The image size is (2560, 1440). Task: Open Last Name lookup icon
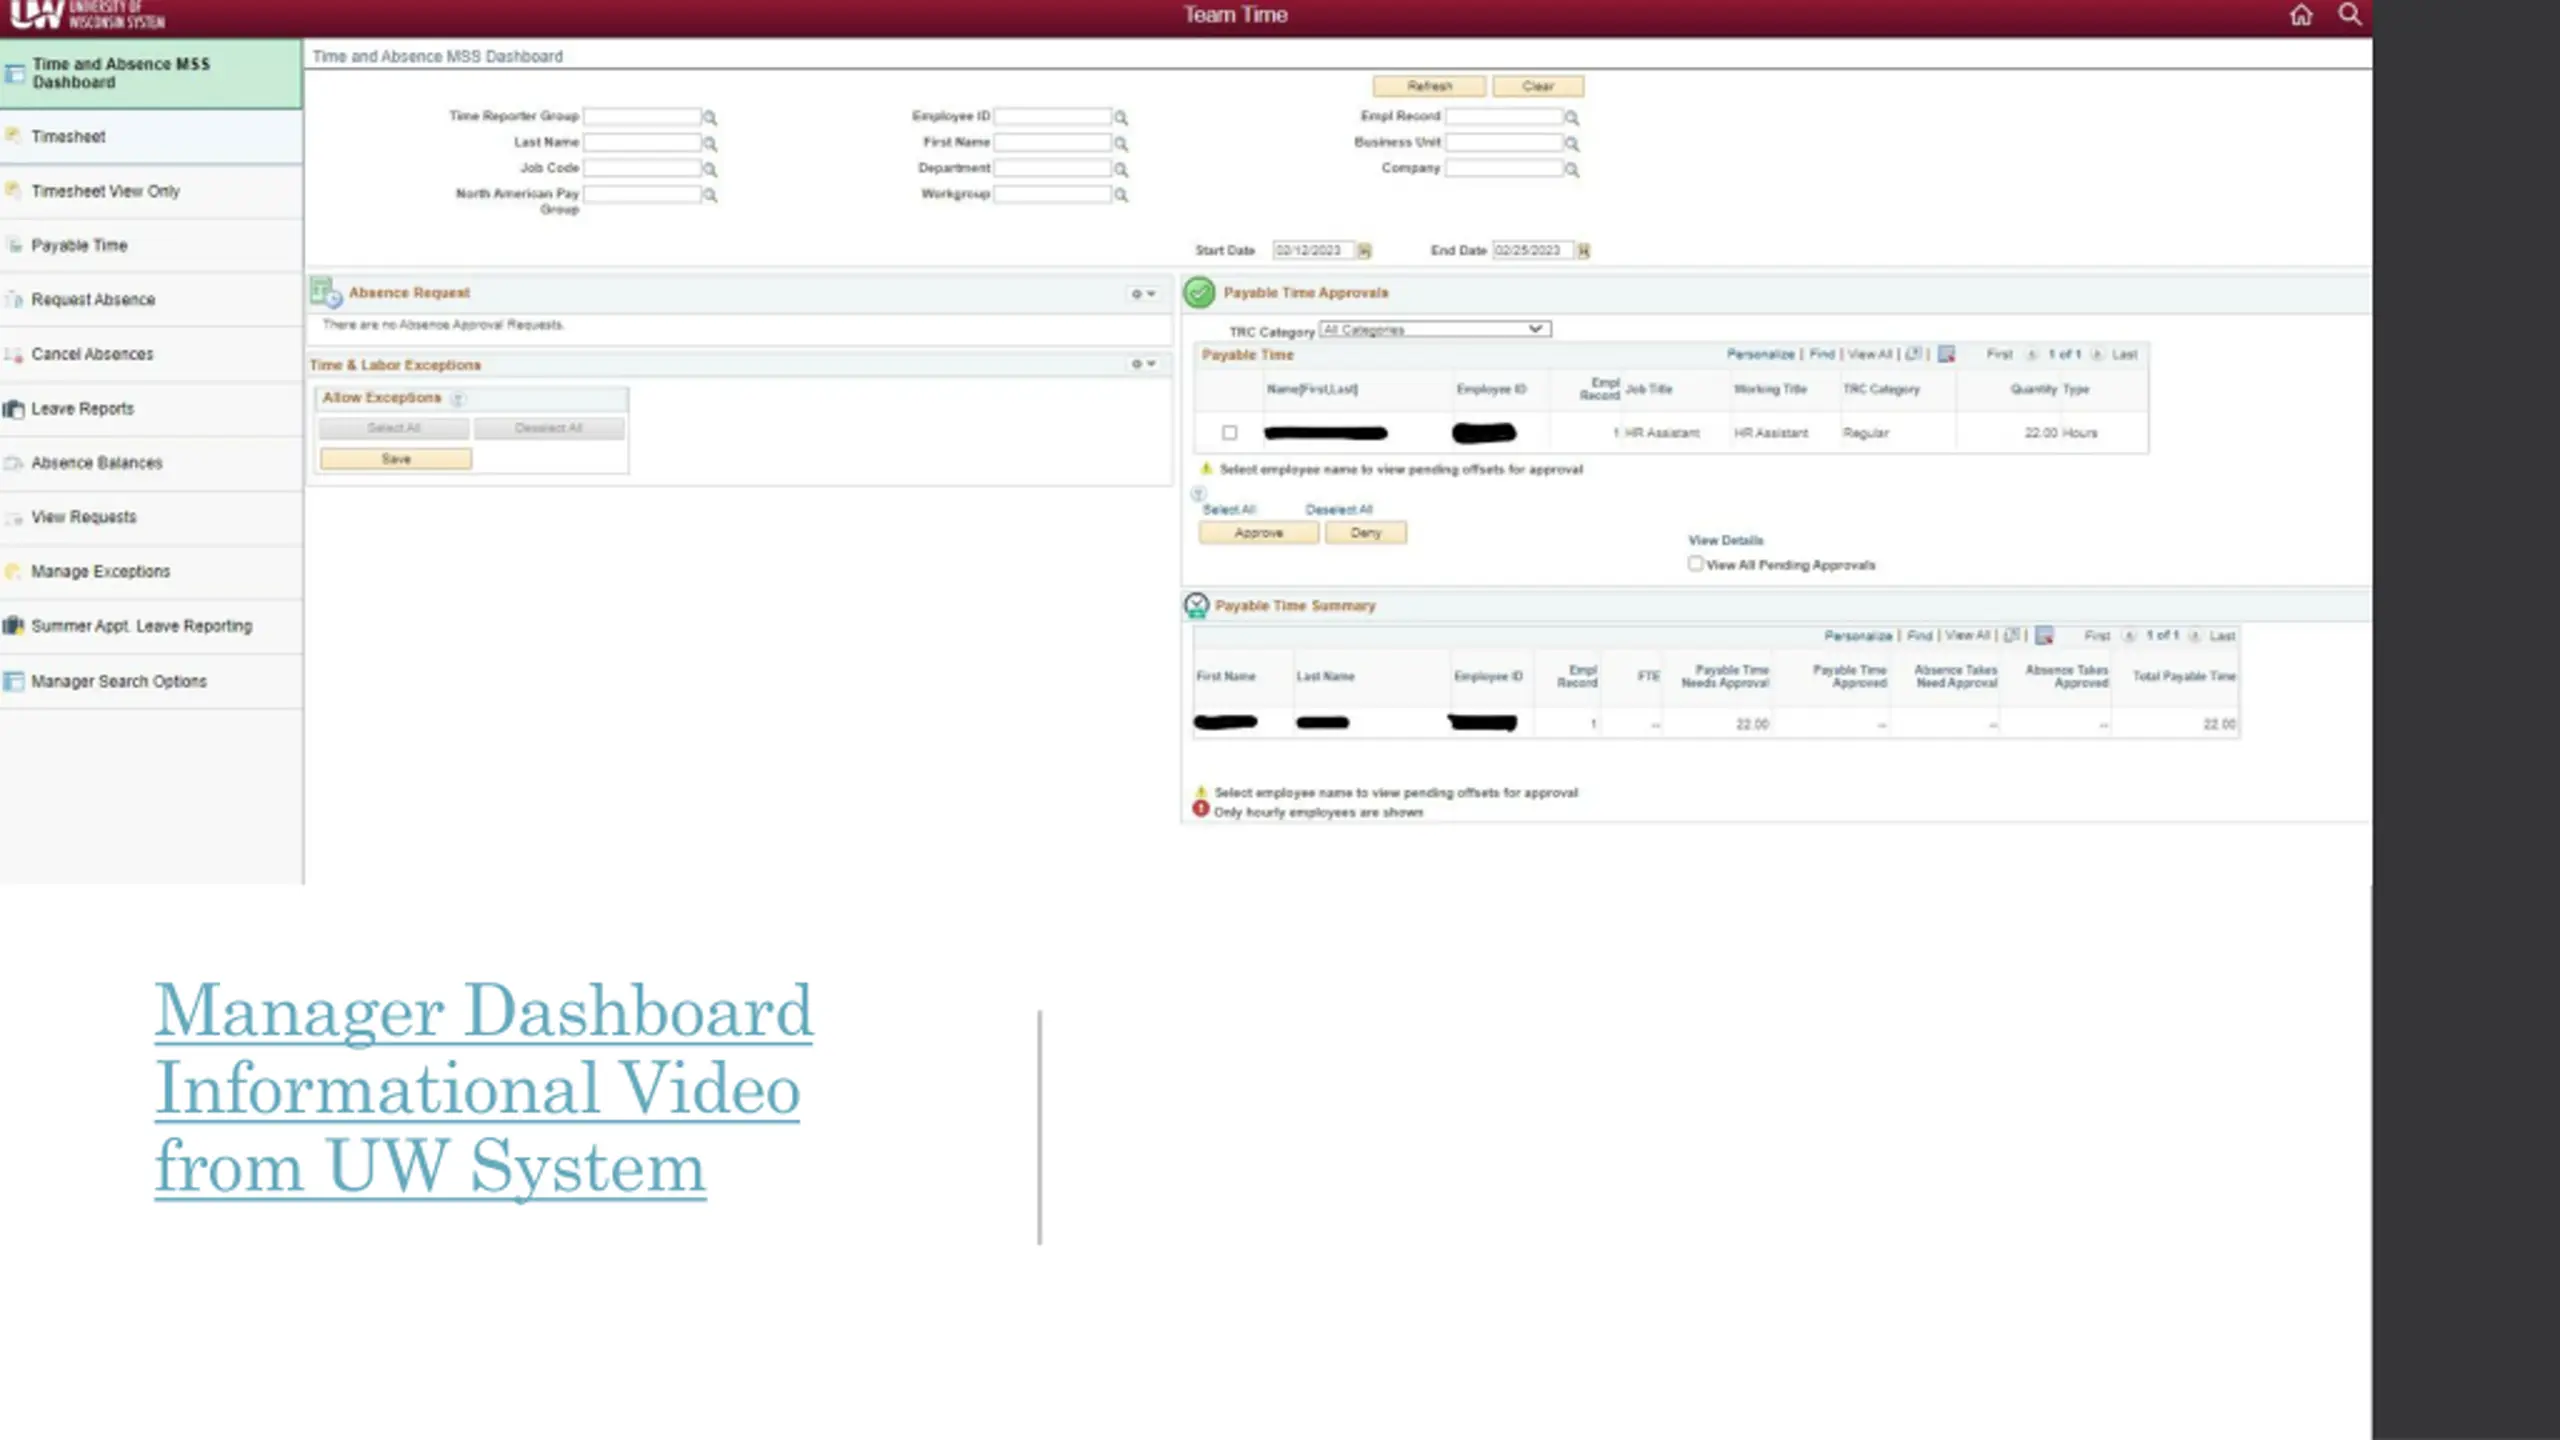coord(710,144)
